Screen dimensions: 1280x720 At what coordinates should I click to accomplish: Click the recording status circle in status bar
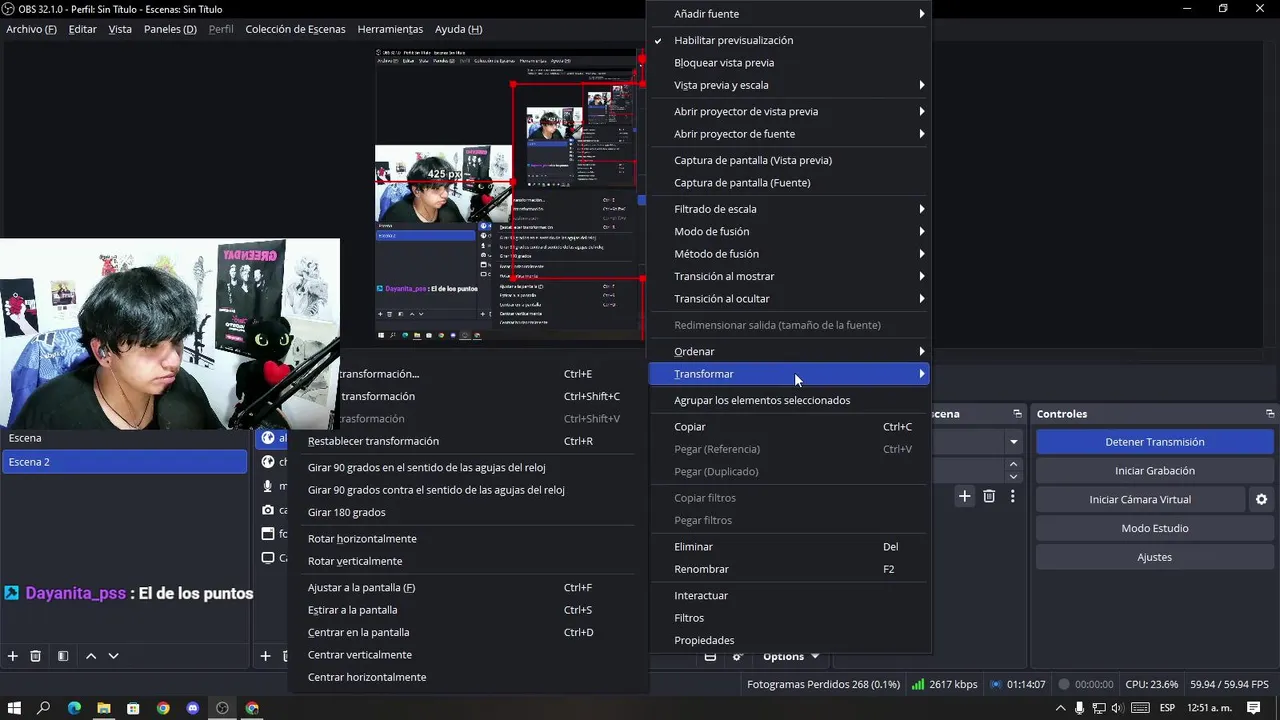click(x=1065, y=685)
